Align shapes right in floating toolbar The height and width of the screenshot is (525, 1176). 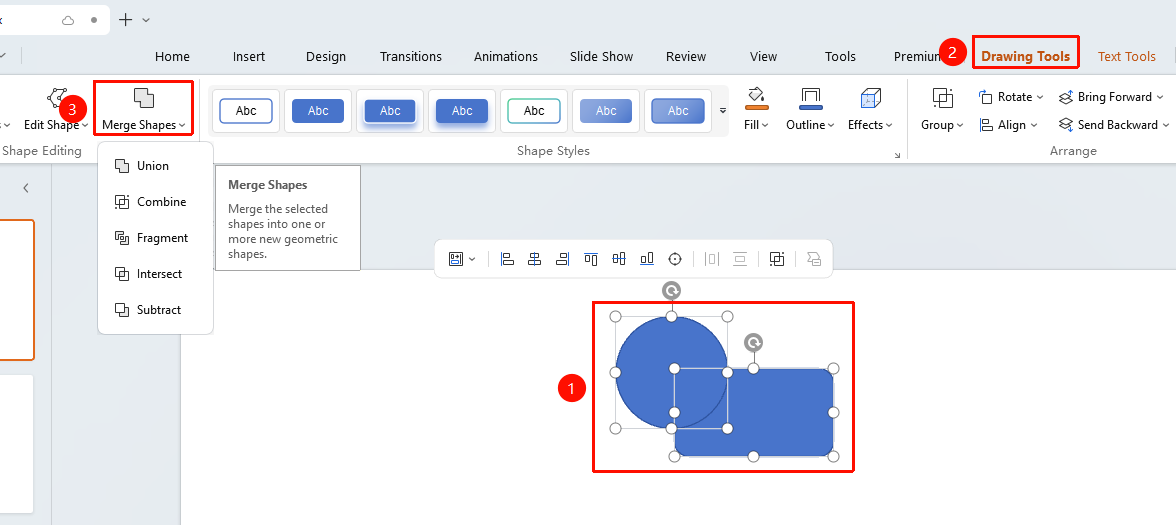coord(562,259)
